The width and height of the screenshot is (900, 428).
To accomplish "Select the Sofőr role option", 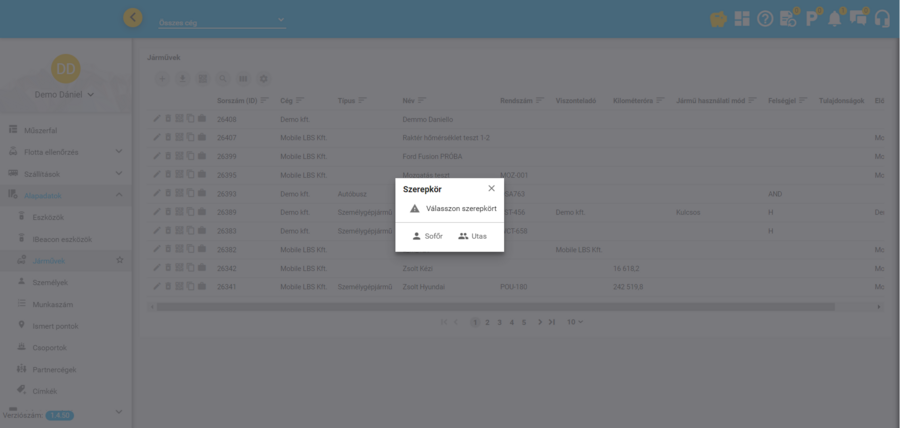I will click(427, 236).
